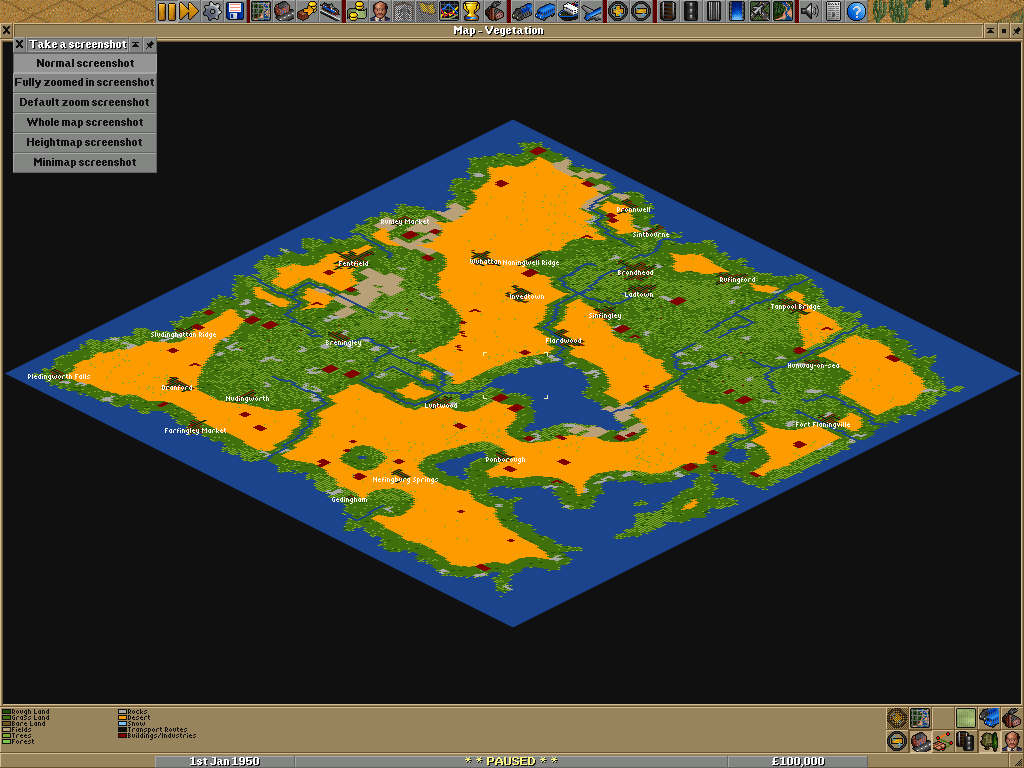The width and height of the screenshot is (1024, 768).
Task: Take a Normal screenshot
Action: pos(85,63)
